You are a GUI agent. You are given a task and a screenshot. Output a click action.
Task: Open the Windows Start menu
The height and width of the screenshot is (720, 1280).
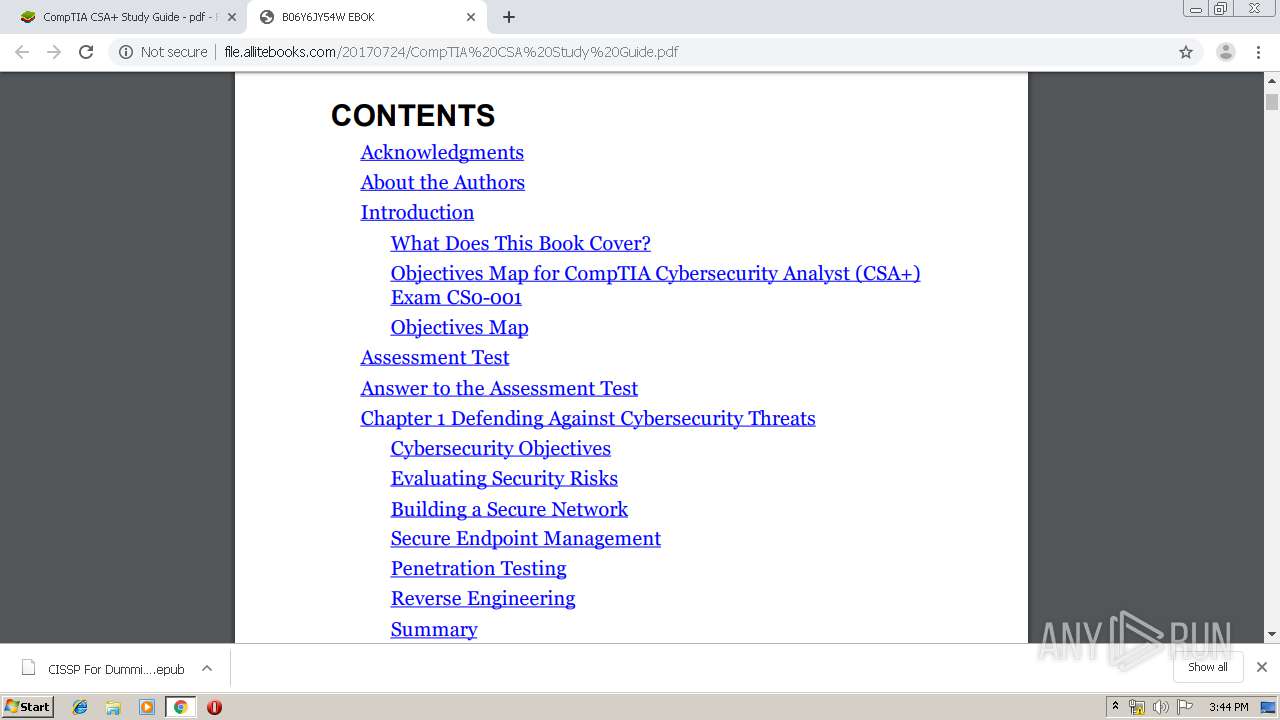coord(27,707)
